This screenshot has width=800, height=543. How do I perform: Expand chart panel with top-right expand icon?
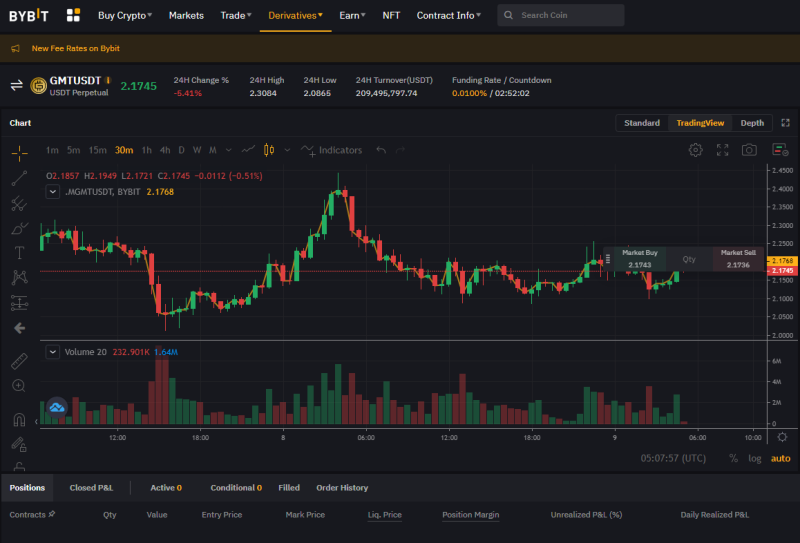(x=786, y=123)
